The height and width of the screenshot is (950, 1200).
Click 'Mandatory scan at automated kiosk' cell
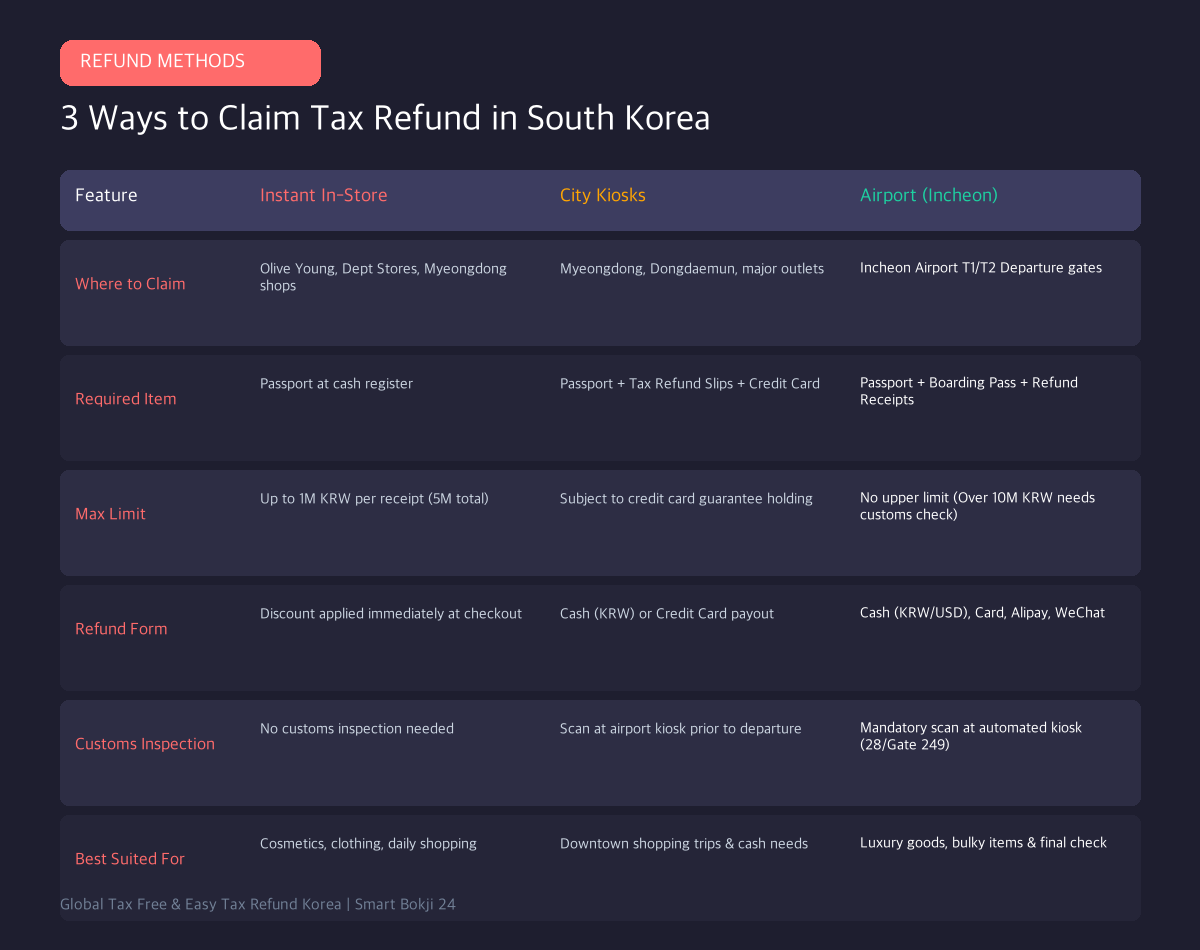[971, 736]
